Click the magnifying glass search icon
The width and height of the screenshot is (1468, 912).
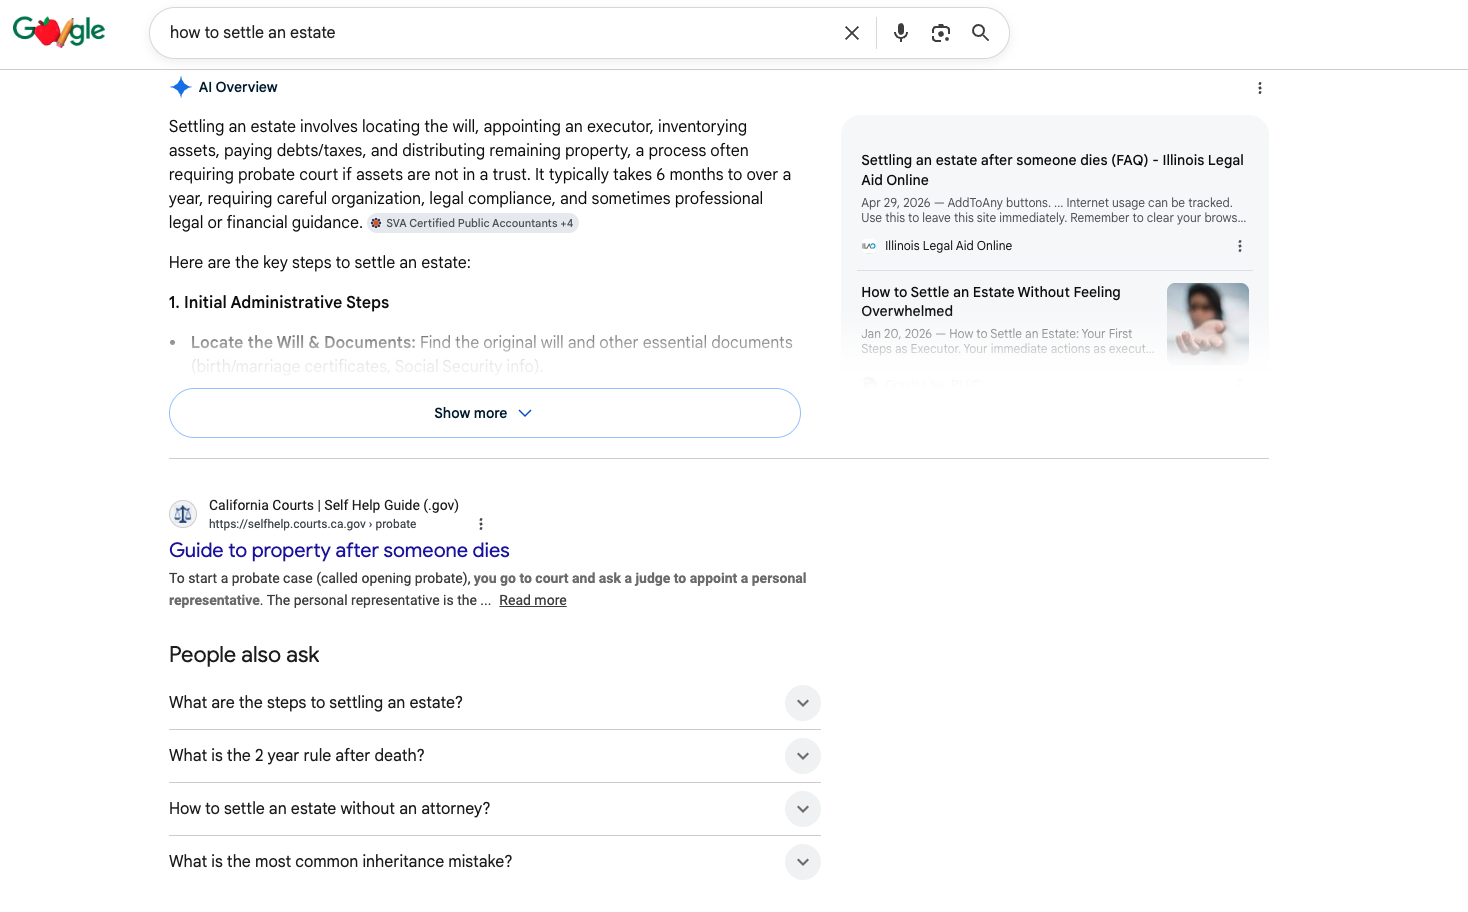pyautogui.click(x=981, y=33)
